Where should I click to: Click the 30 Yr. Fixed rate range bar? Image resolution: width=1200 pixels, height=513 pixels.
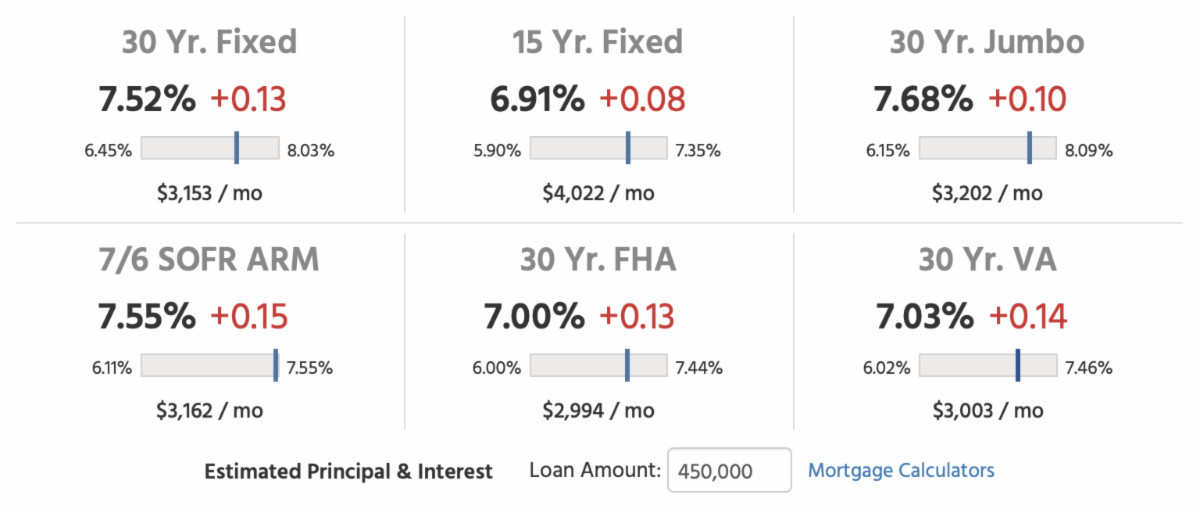209,149
